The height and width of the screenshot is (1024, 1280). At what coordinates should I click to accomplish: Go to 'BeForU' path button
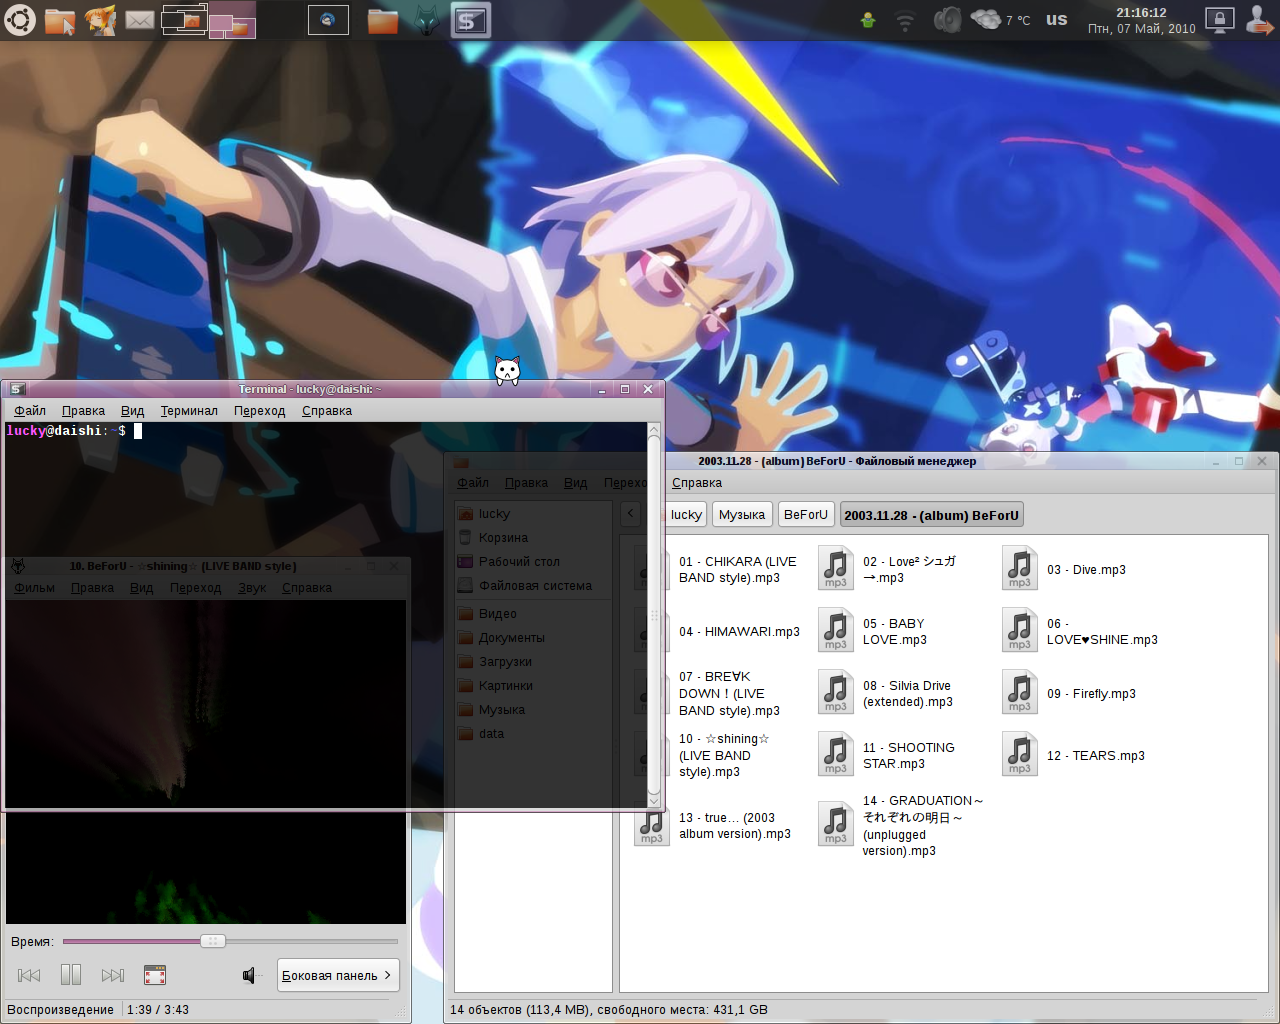(x=806, y=515)
